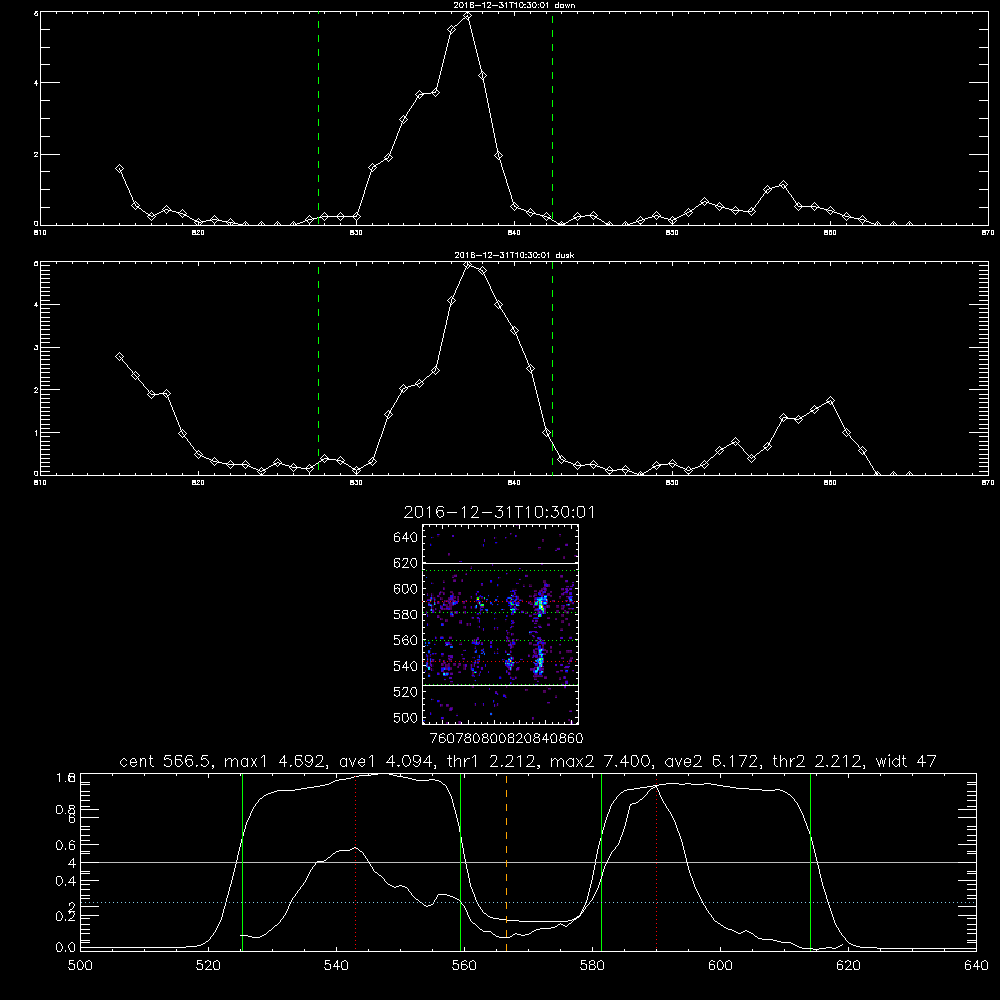Viewport: 1000px width, 1000px height.
Task: Click the dusk plot title text
Action: (x=514, y=255)
